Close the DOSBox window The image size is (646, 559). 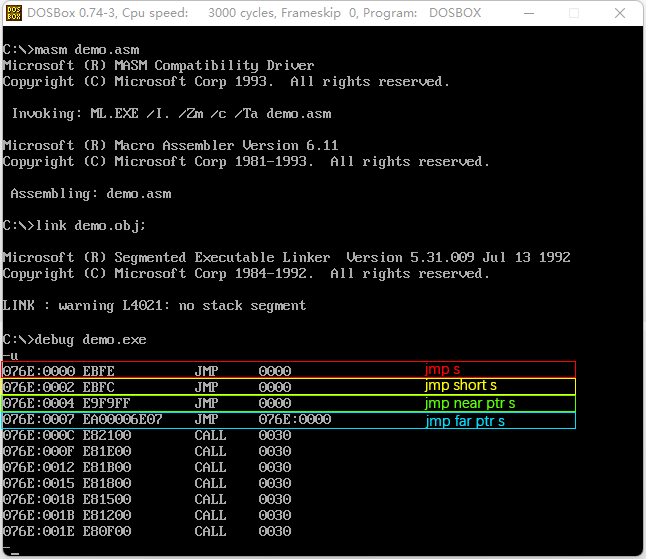[x=620, y=13]
